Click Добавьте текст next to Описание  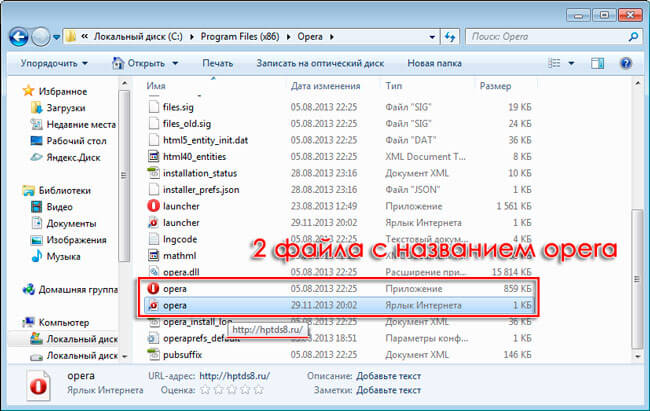point(388,376)
